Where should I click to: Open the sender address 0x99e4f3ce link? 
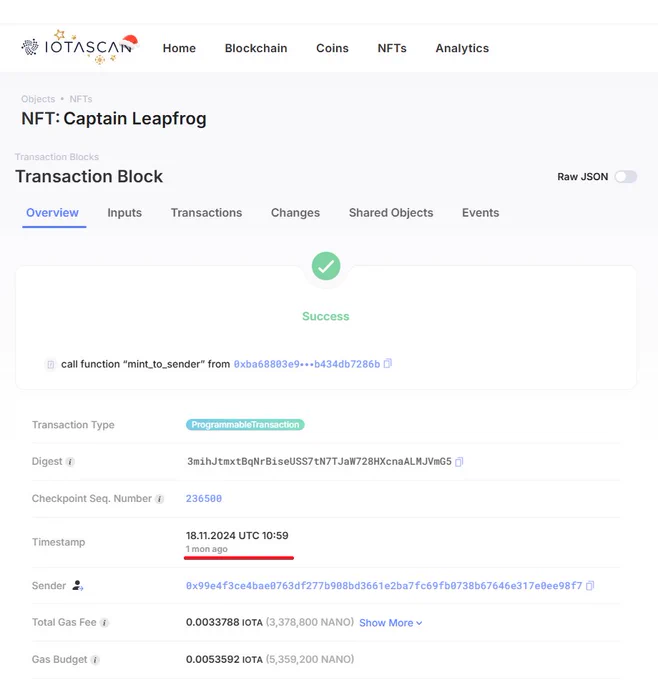[384, 586]
